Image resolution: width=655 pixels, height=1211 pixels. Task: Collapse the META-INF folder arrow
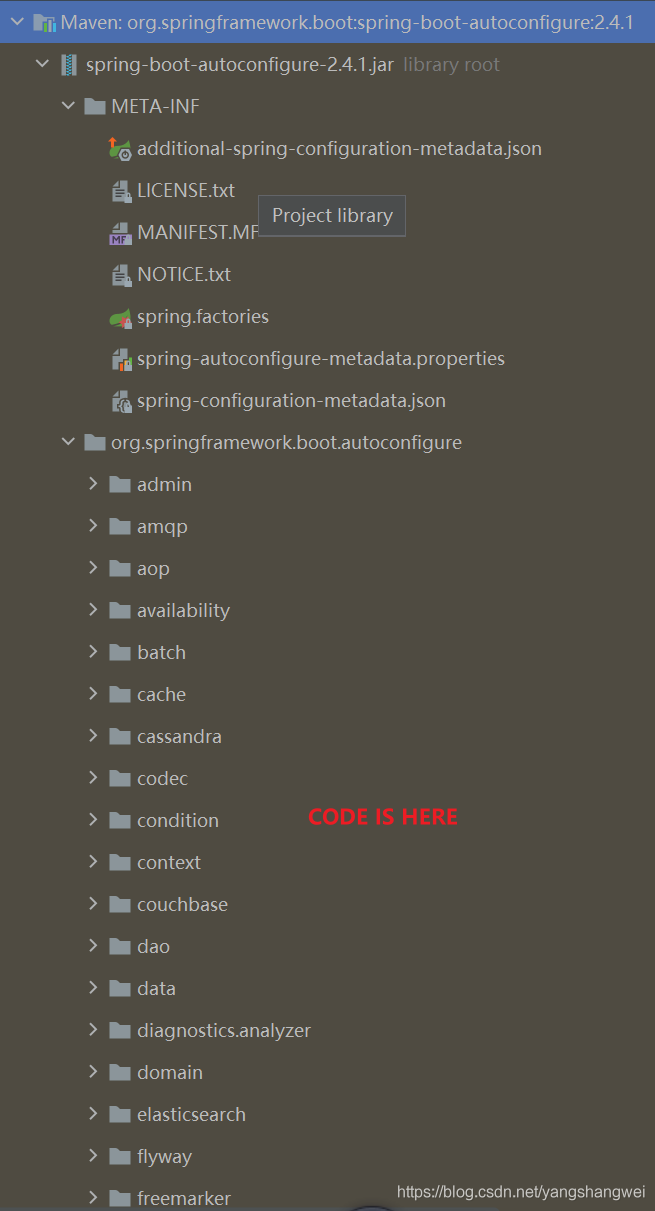click(68, 107)
